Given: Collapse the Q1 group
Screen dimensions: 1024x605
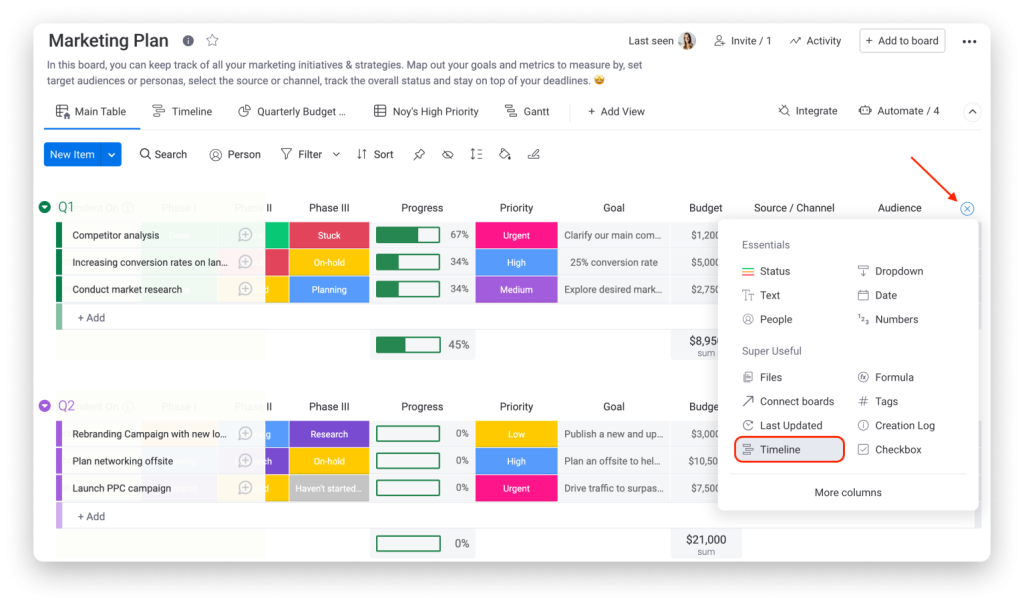Looking at the screenshot, I should coord(43,207).
